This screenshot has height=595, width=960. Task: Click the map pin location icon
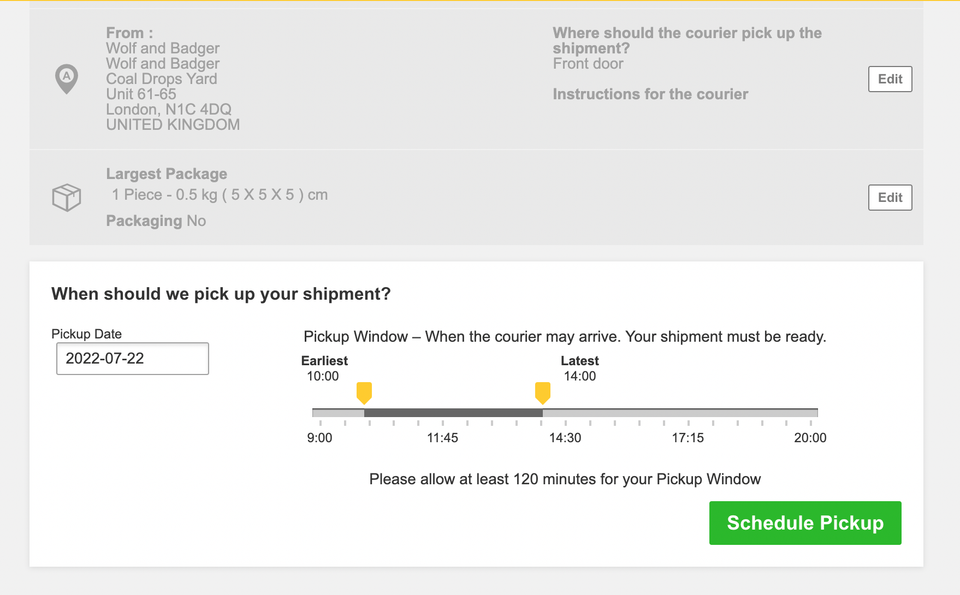coord(66,79)
